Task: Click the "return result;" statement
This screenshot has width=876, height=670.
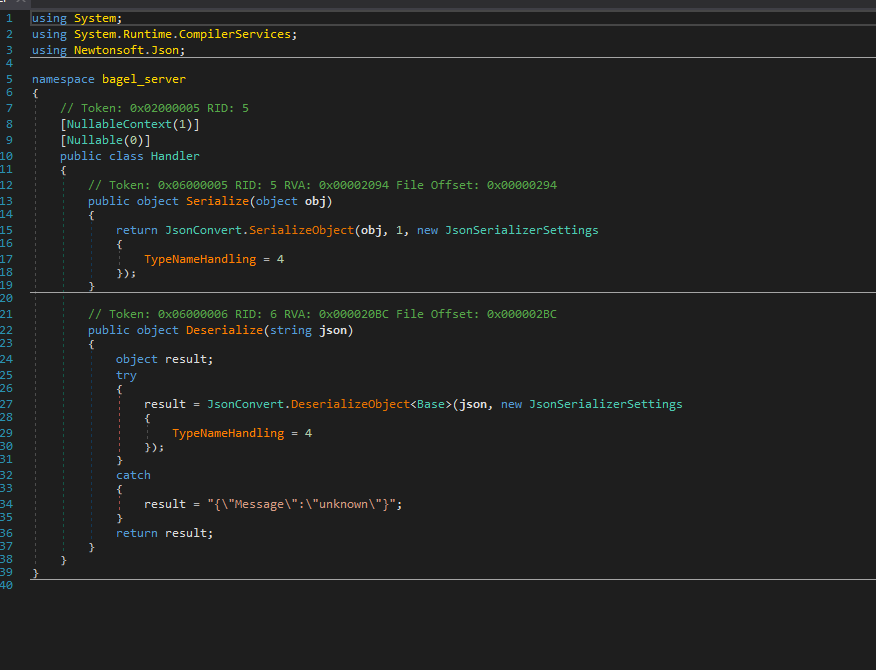Action: 165,534
